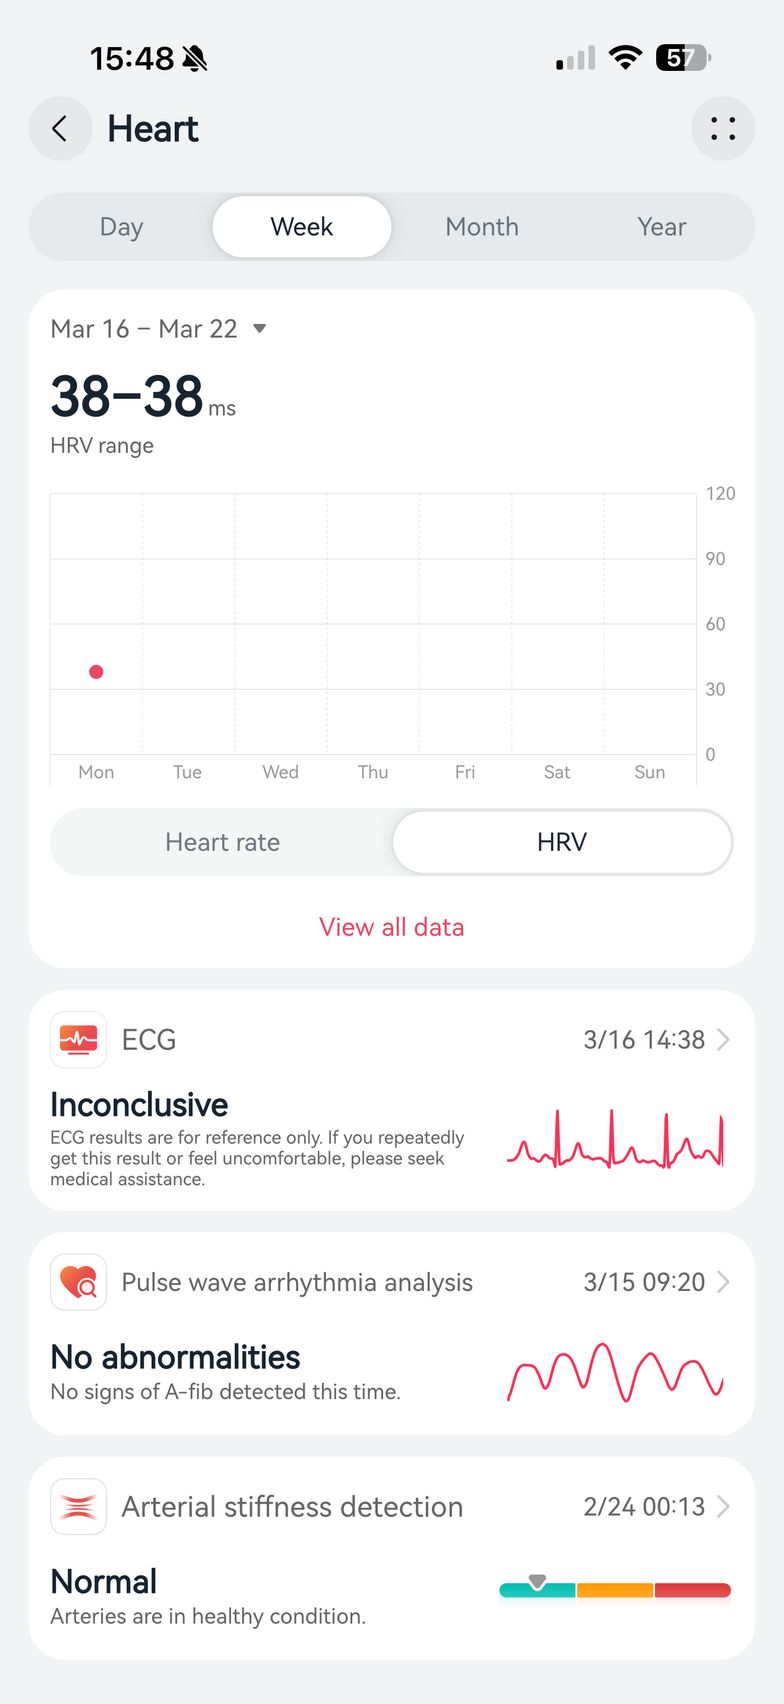784x1704 pixels.
Task: Switch to the Month tab
Action: click(x=482, y=227)
